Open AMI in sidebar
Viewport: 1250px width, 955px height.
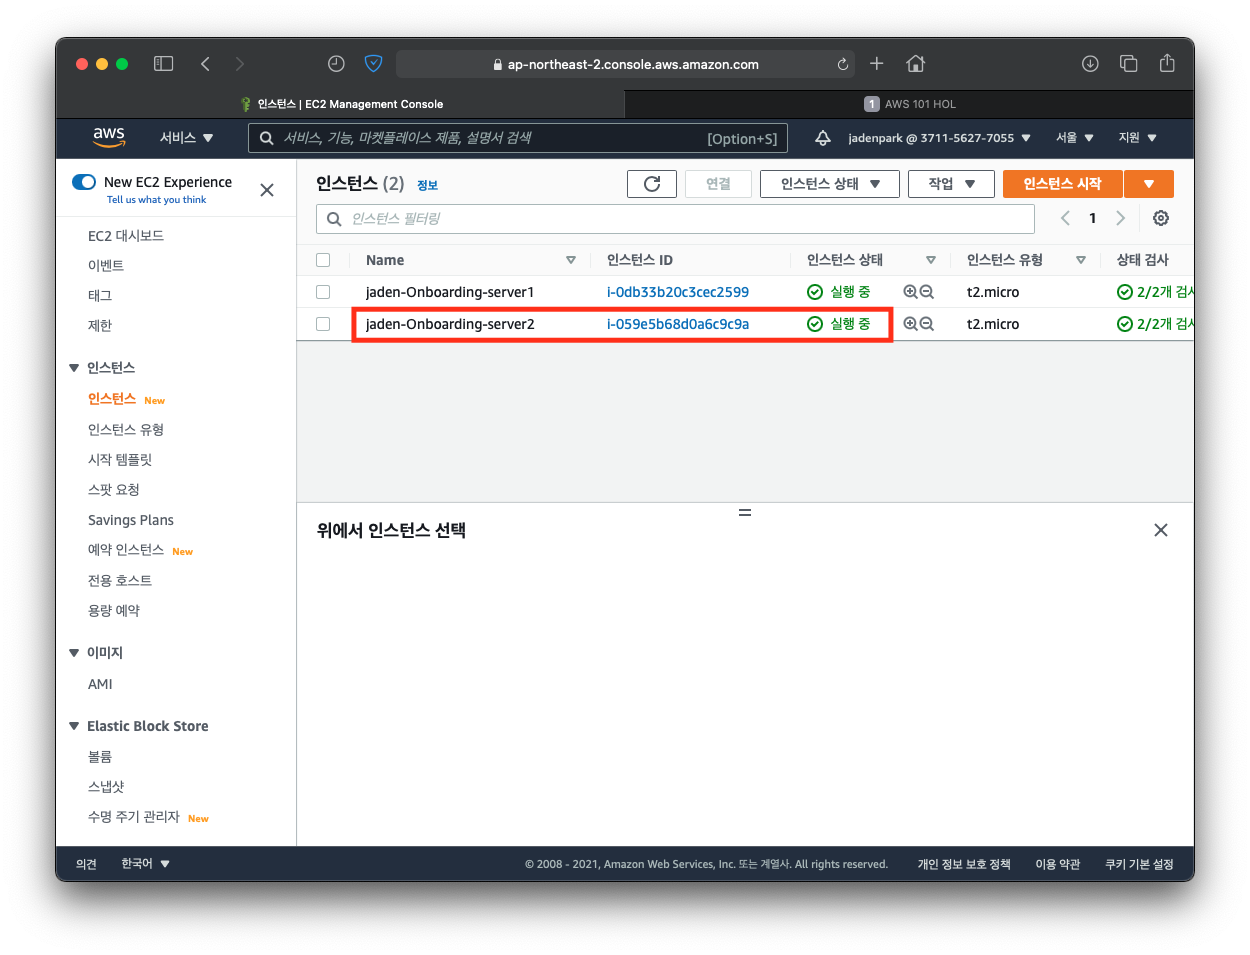coord(100,684)
